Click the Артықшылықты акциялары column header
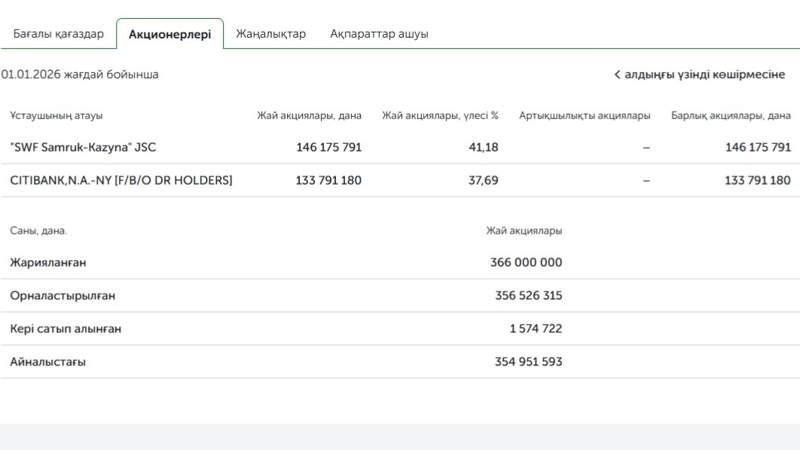This screenshot has height=450, width=800. pos(584,116)
